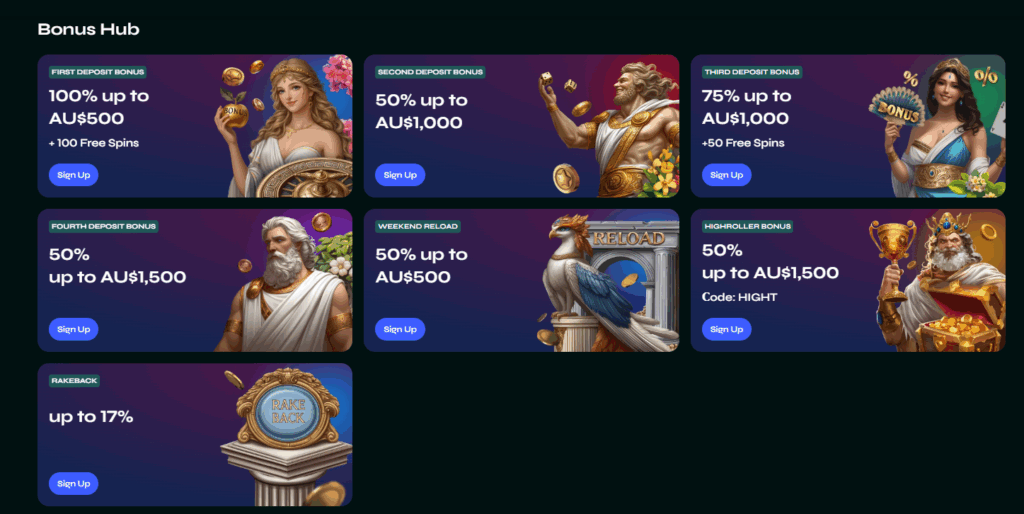Select the woman holding Bonus fan image
The width and height of the screenshot is (1024, 514).
click(937, 126)
